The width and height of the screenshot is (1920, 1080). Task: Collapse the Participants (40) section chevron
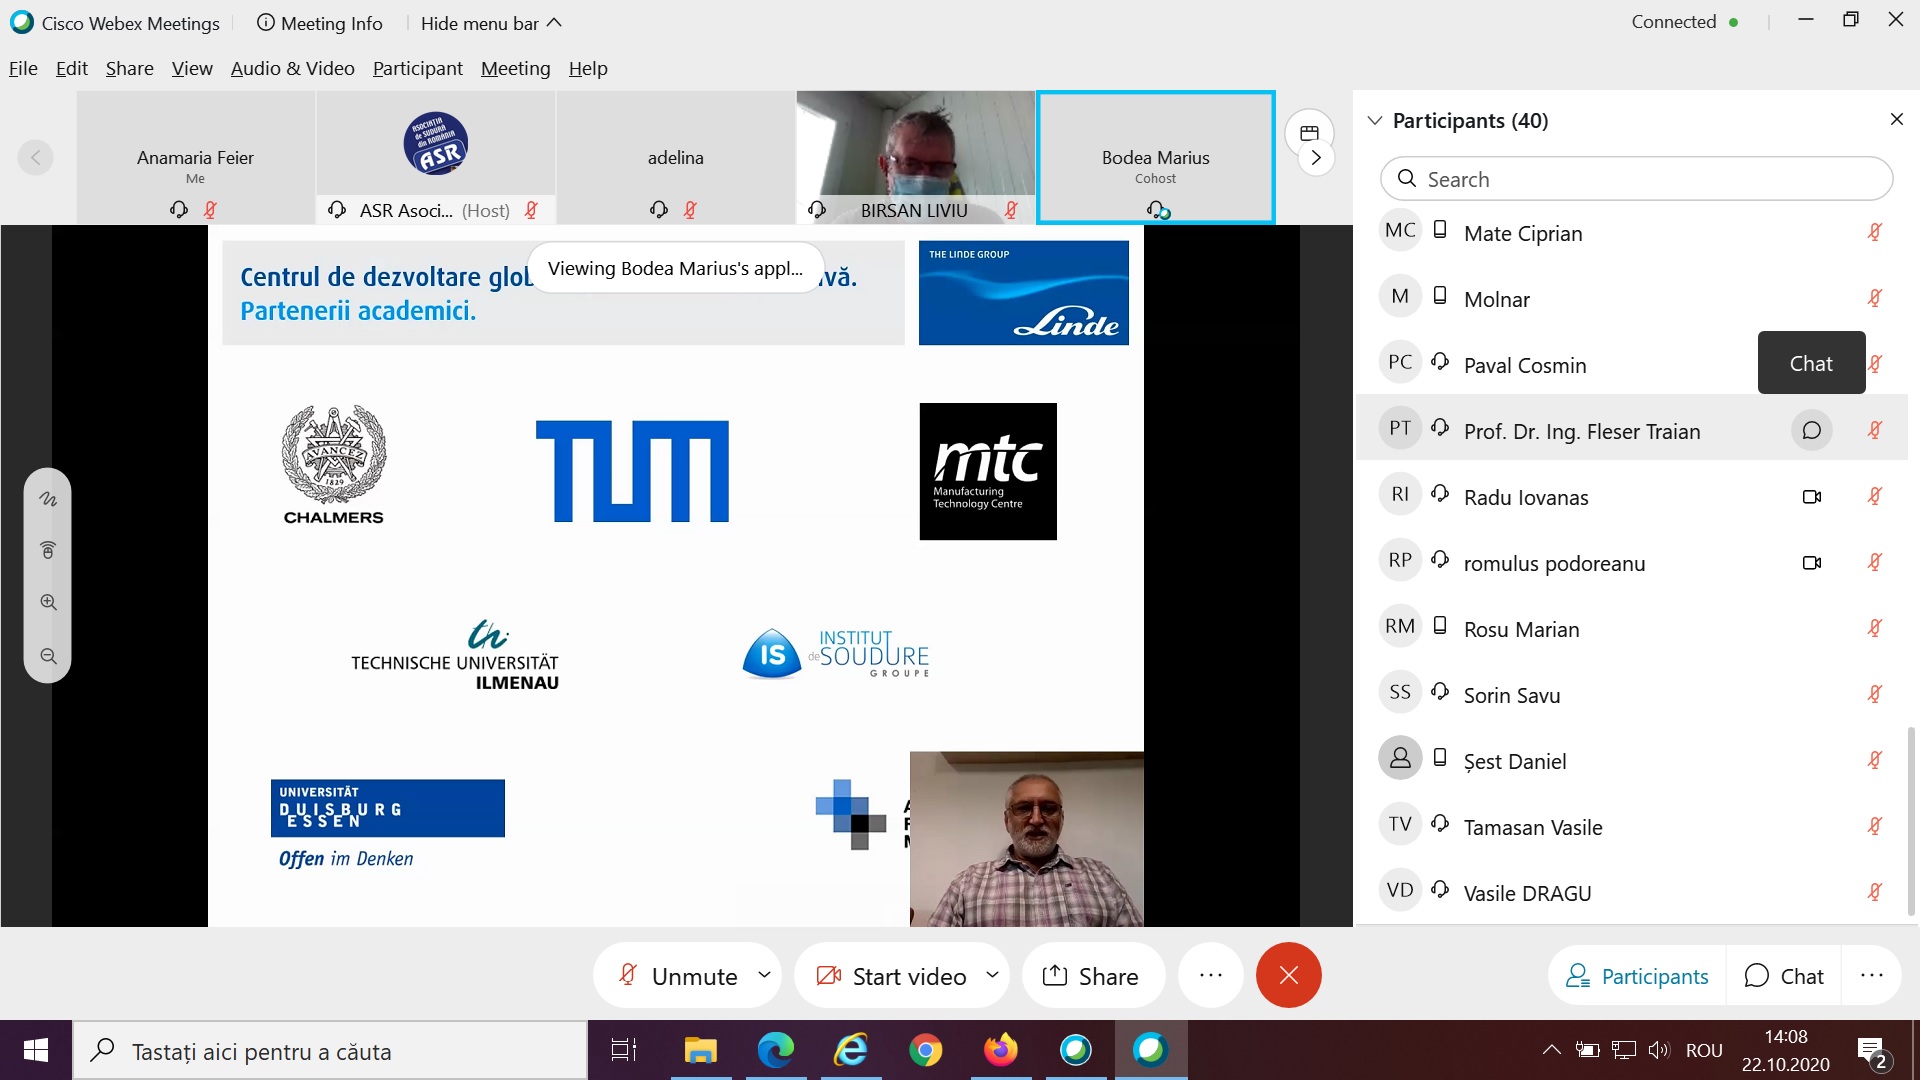click(x=1375, y=121)
